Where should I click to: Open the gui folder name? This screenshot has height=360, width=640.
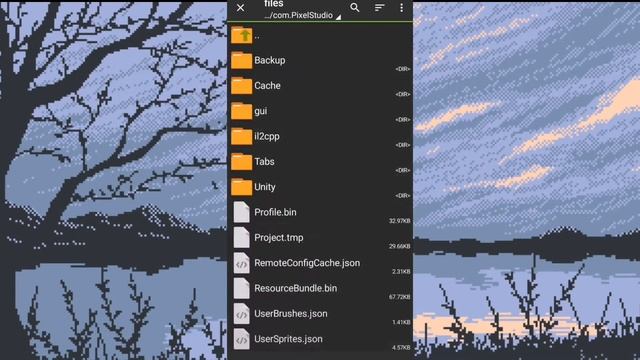click(261, 111)
